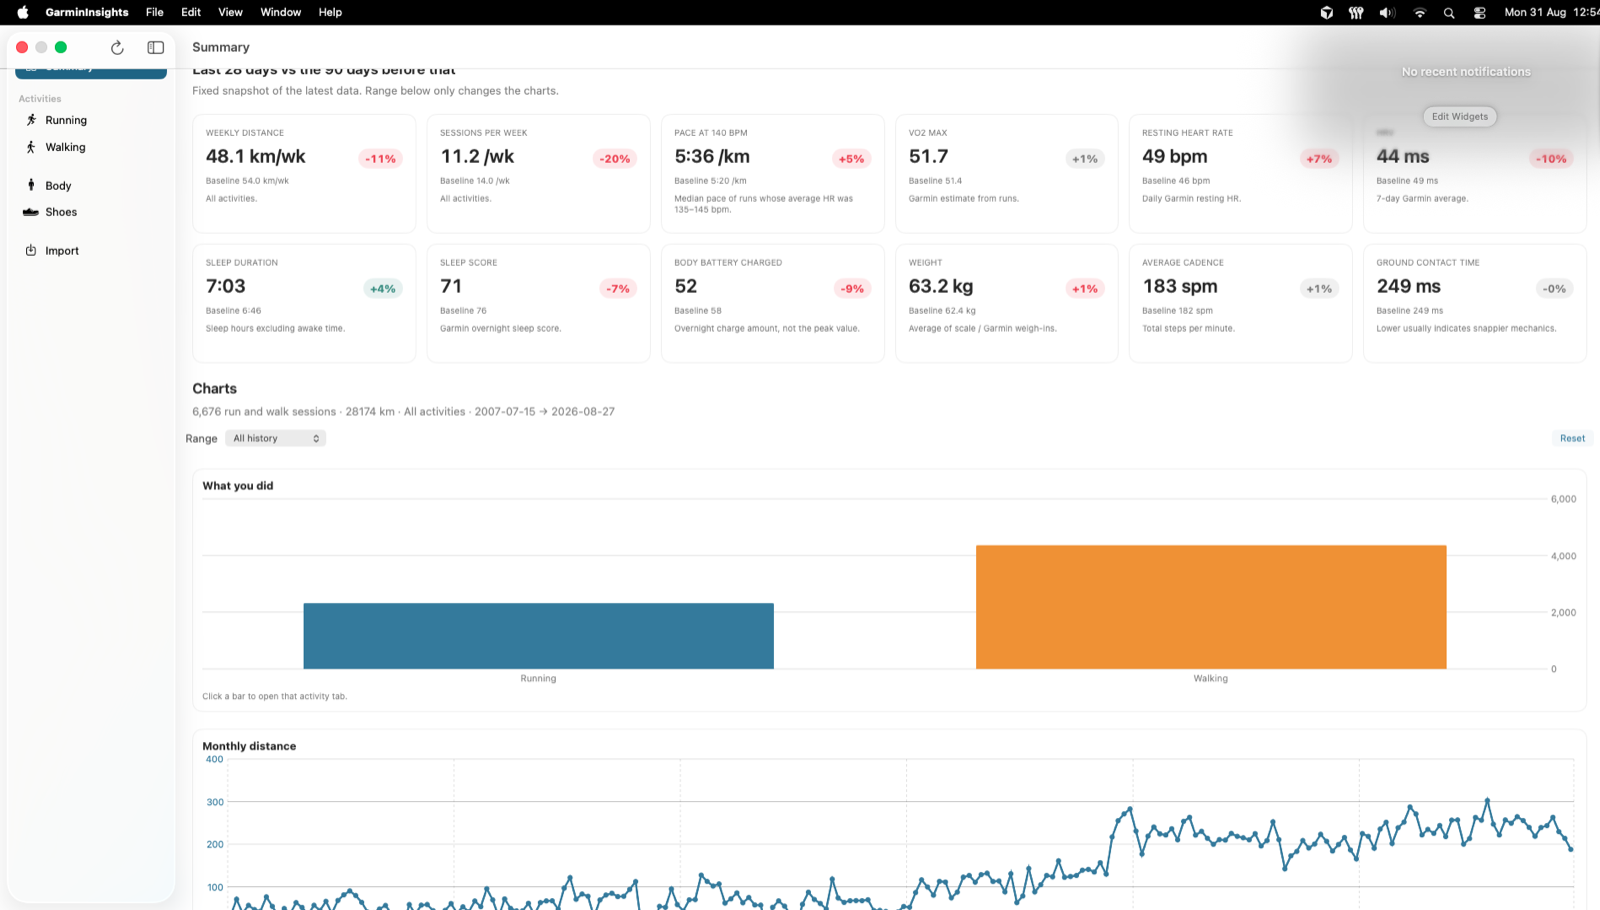
Task: Click the +1% badge on Average Cadence
Action: point(1319,289)
